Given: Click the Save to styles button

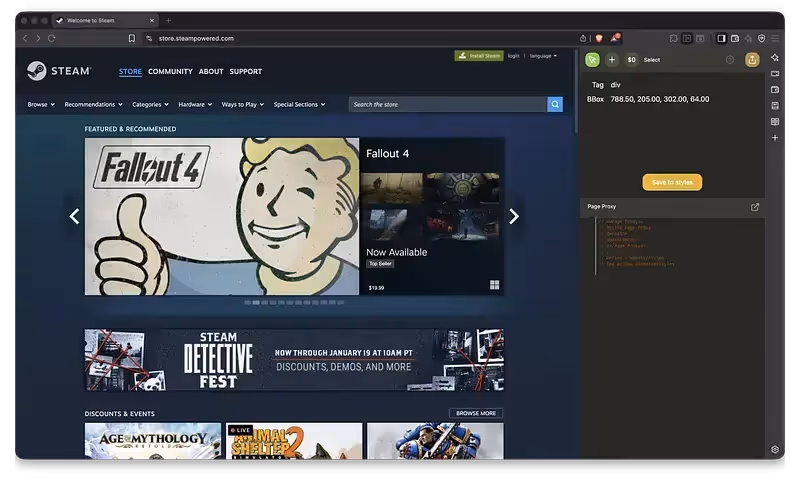Looking at the screenshot, I should [x=672, y=182].
